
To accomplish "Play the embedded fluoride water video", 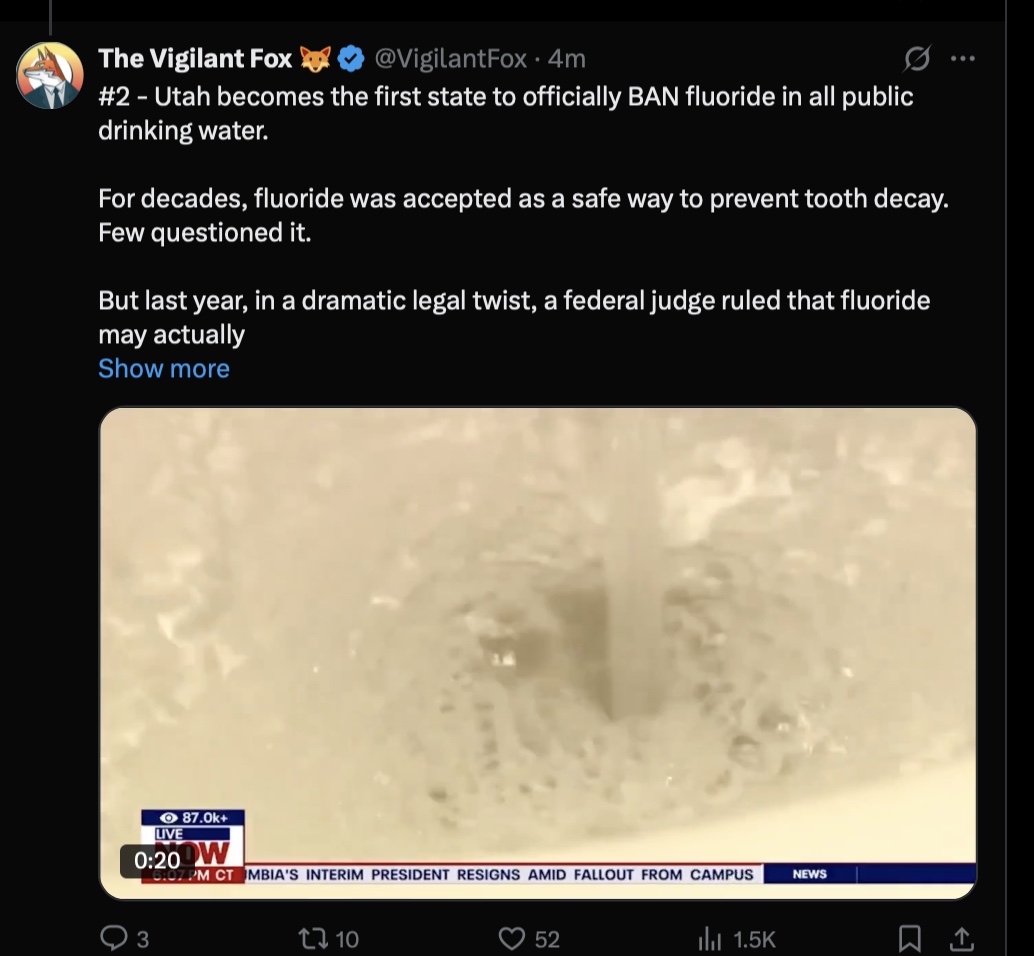I will (537, 653).
